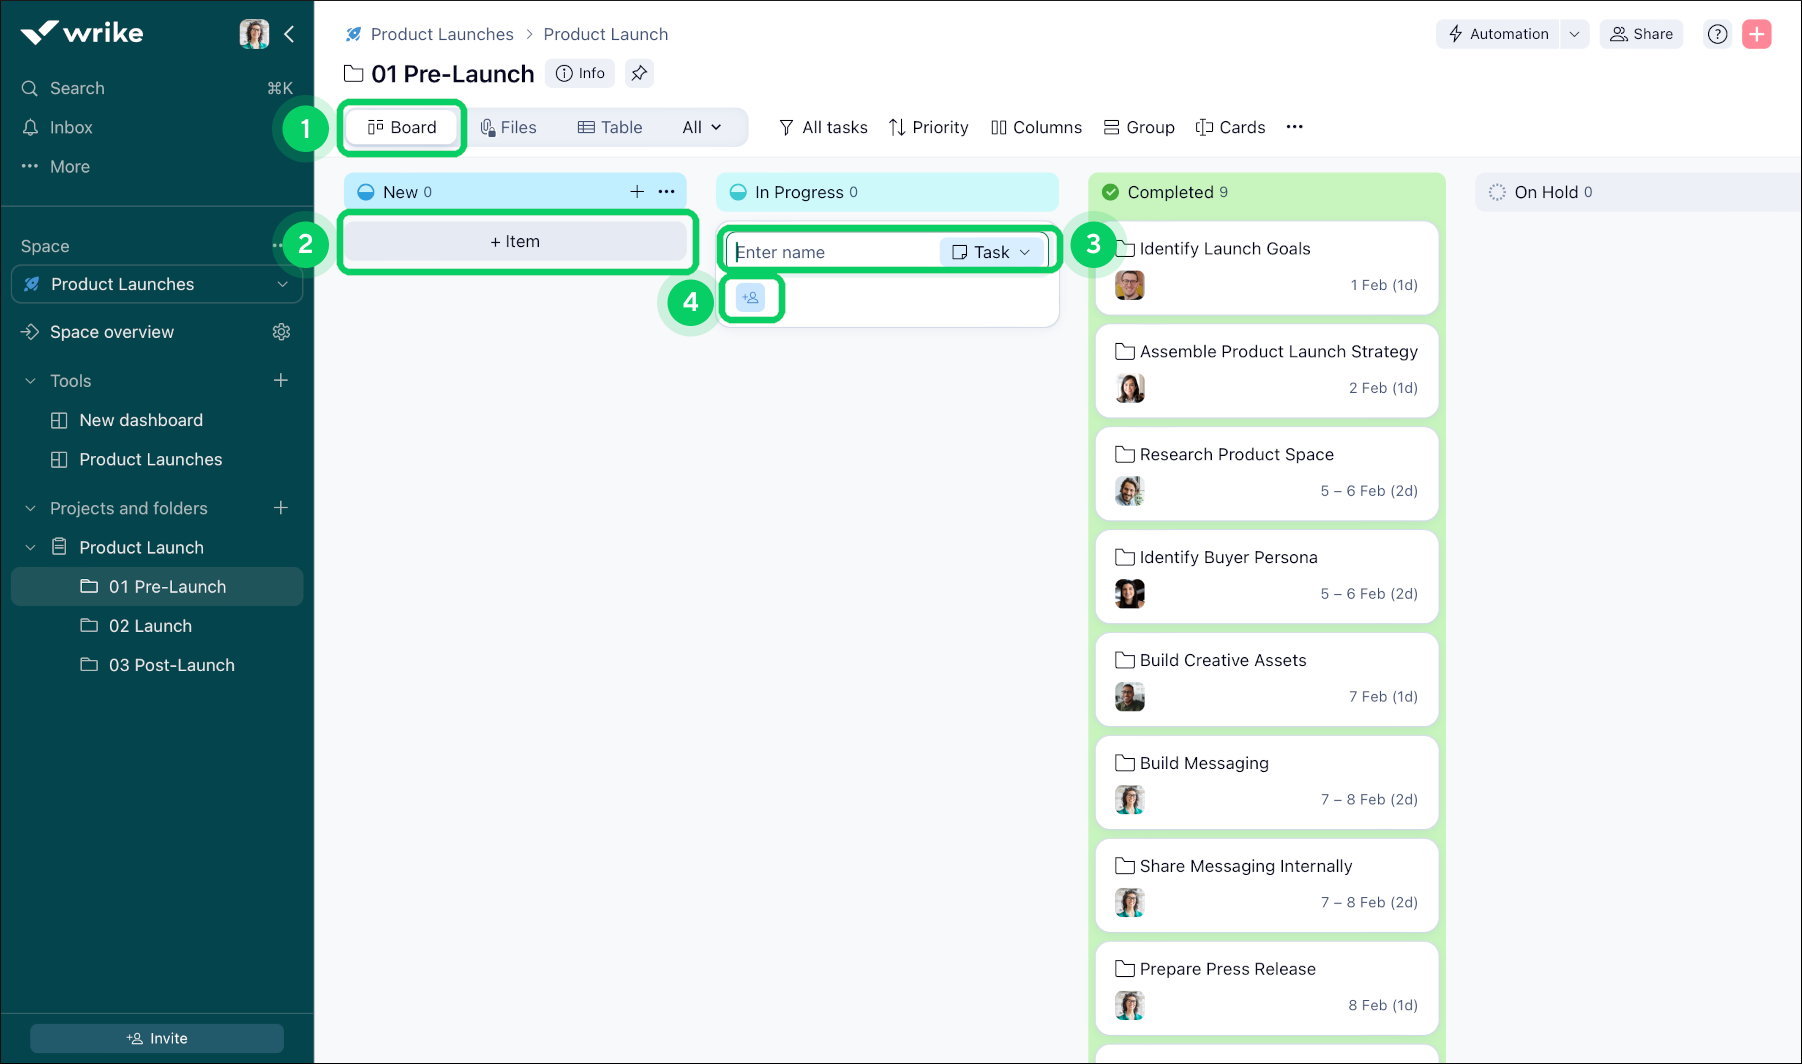Viewport: 1802px width, 1064px height.
Task: Switch to the Table view tab
Action: [x=609, y=127]
